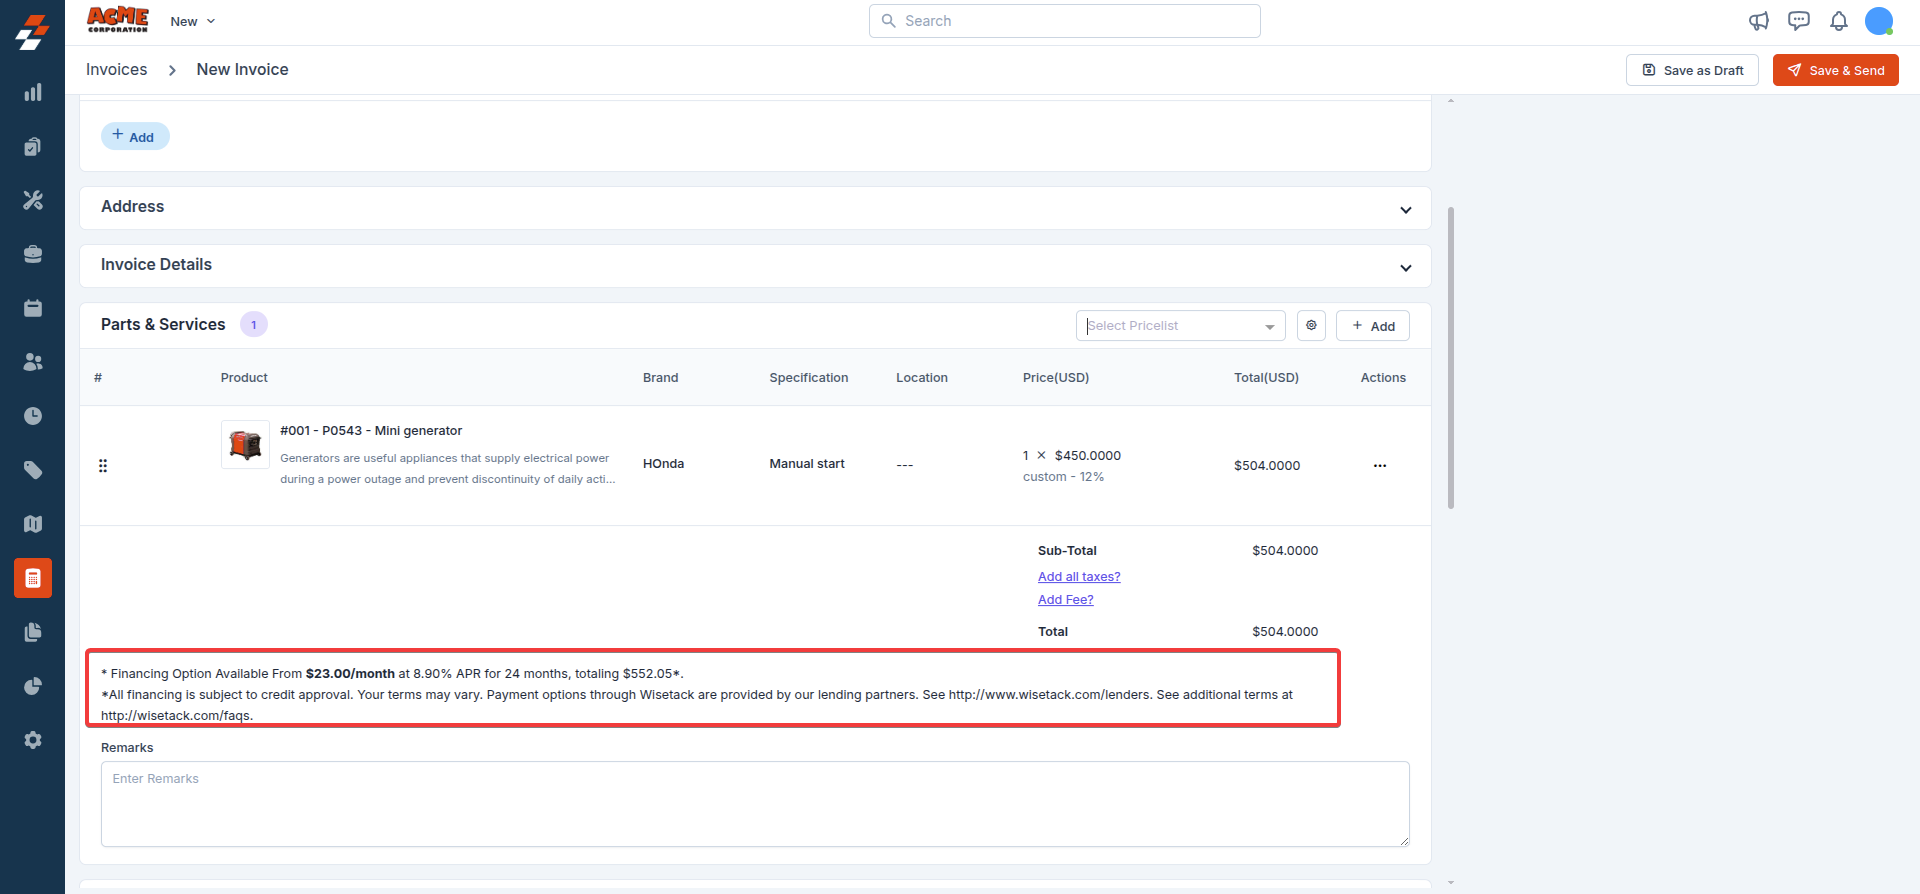
Task: Open the clock timesheet sidebar icon
Action: (33, 416)
